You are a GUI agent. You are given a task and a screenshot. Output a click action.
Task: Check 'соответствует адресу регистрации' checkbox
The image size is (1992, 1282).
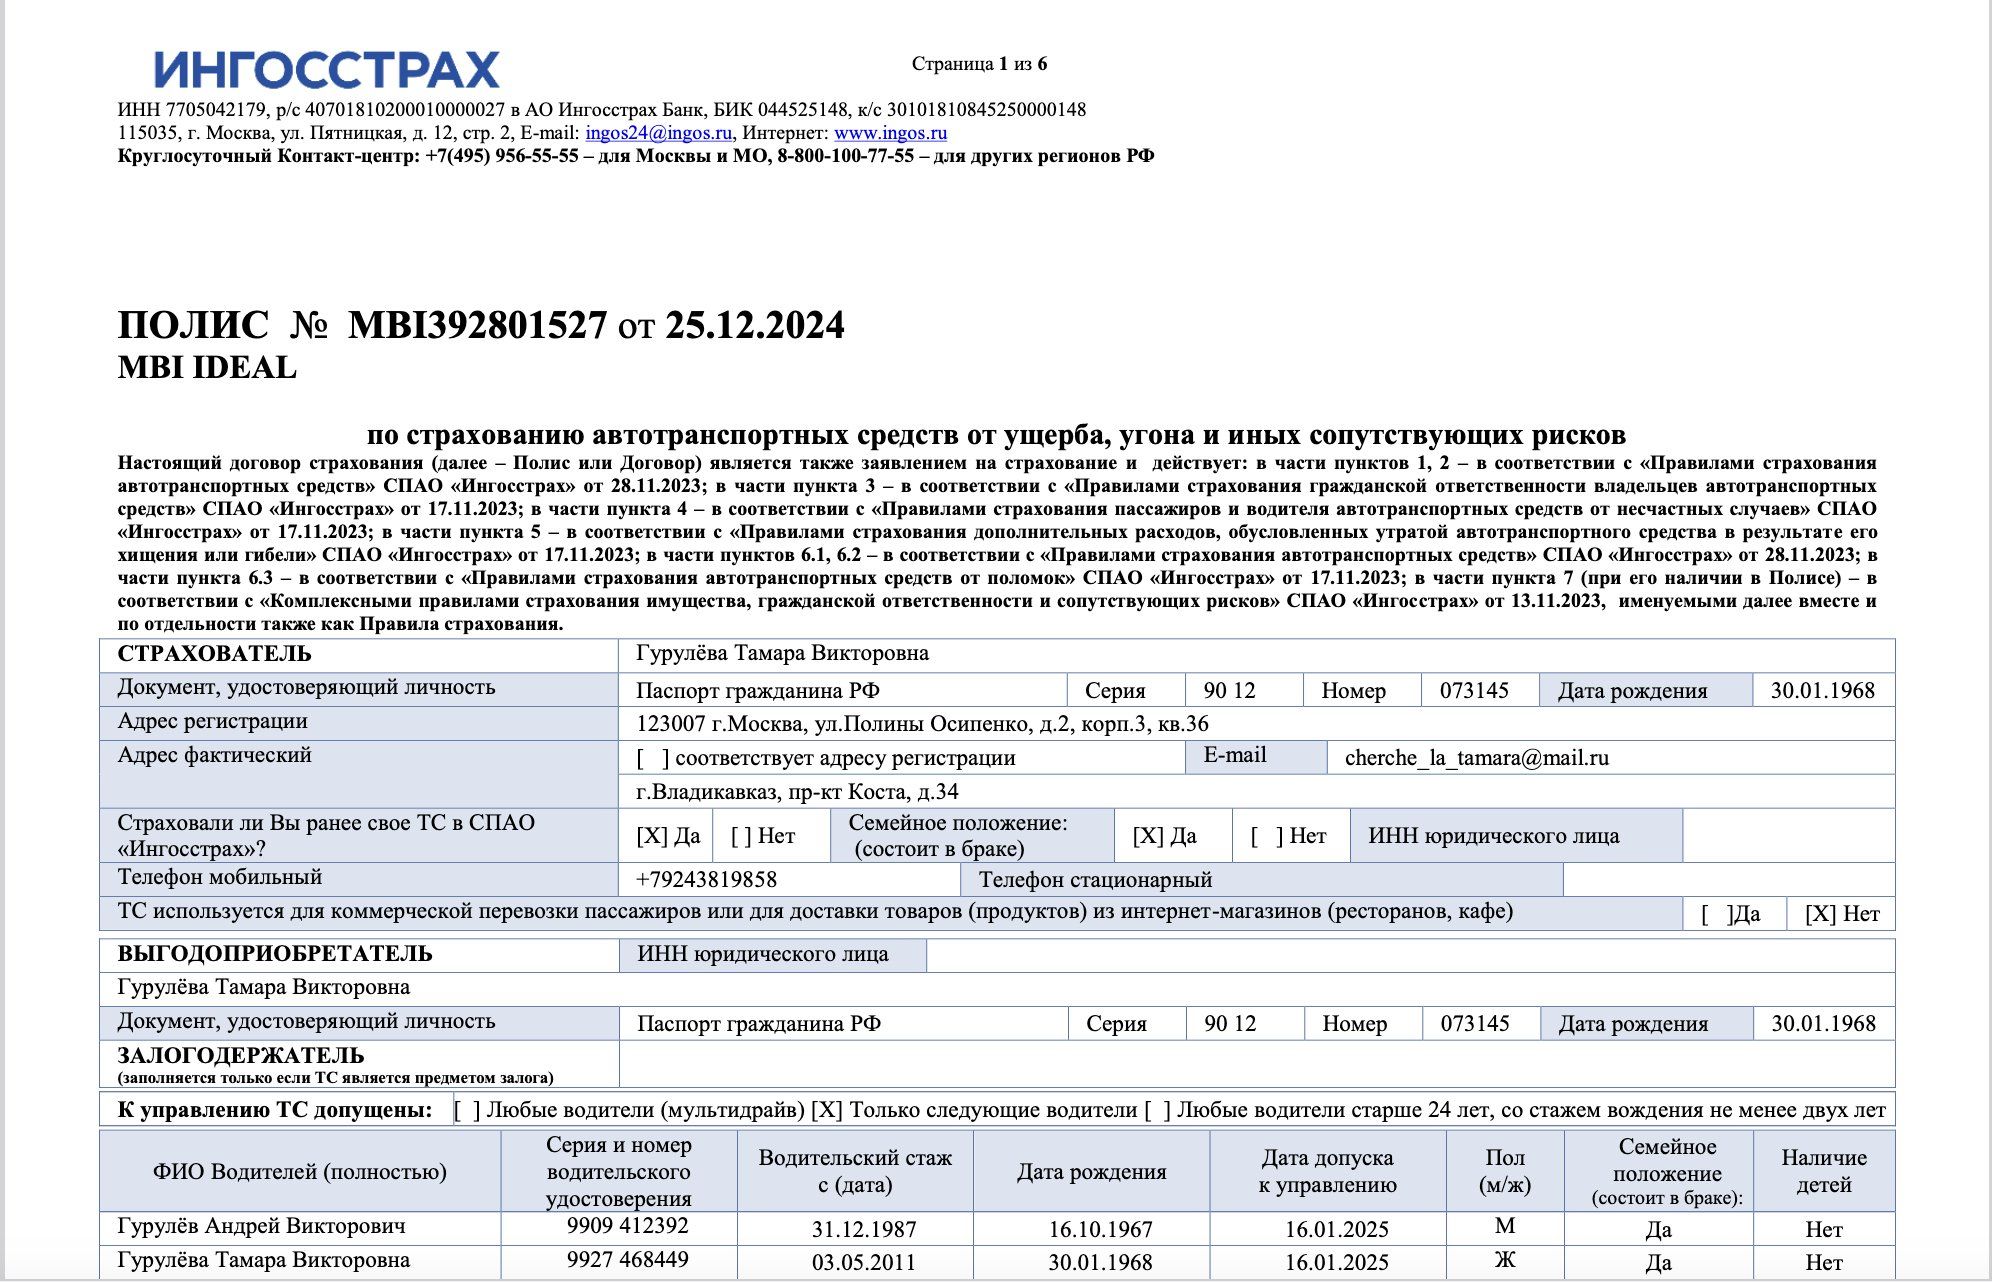click(652, 759)
